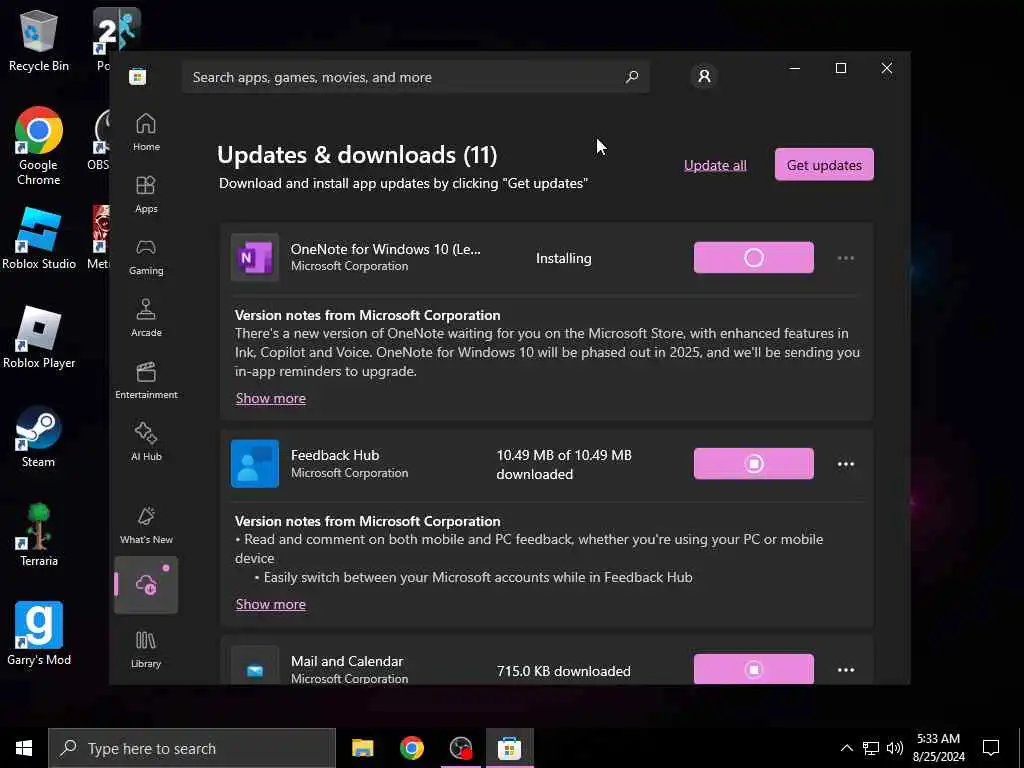The width and height of the screenshot is (1024, 768).
Task: Open OBS Studio from the taskbar
Action: point(461,748)
